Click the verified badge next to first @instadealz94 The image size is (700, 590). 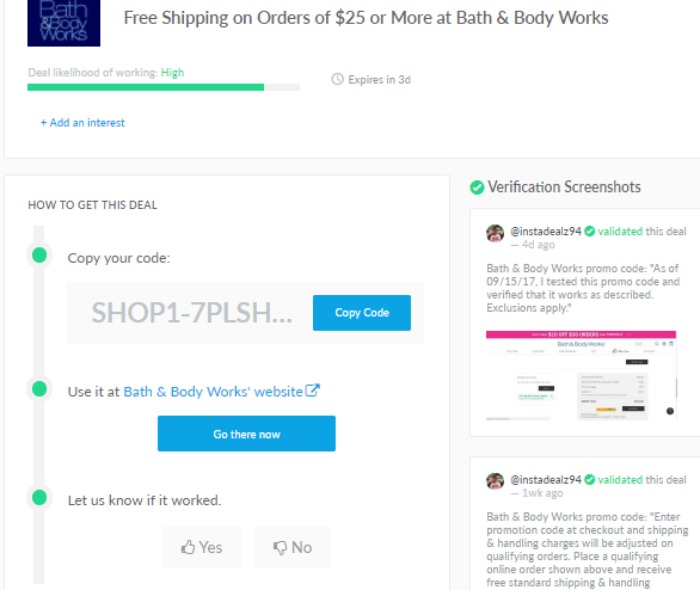click(589, 231)
